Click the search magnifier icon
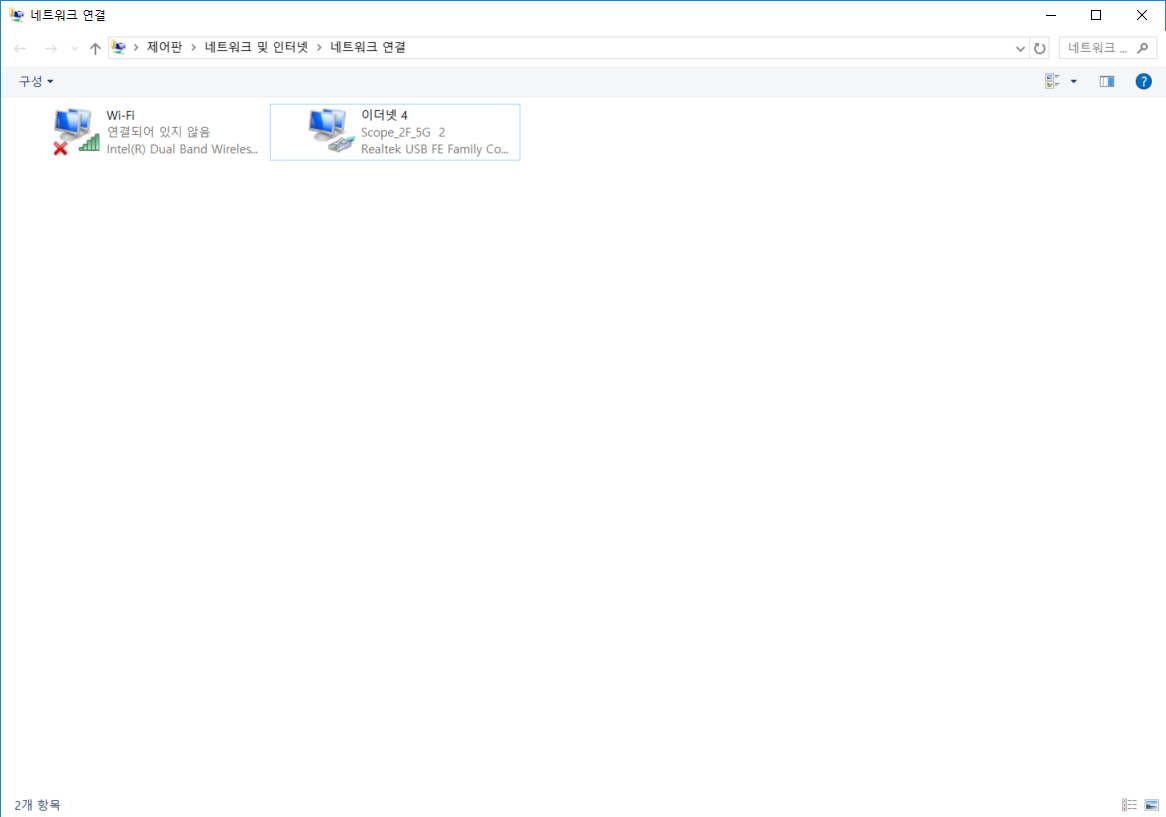Image resolution: width=1166 pixels, height=817 pixels. [1144, 48]
